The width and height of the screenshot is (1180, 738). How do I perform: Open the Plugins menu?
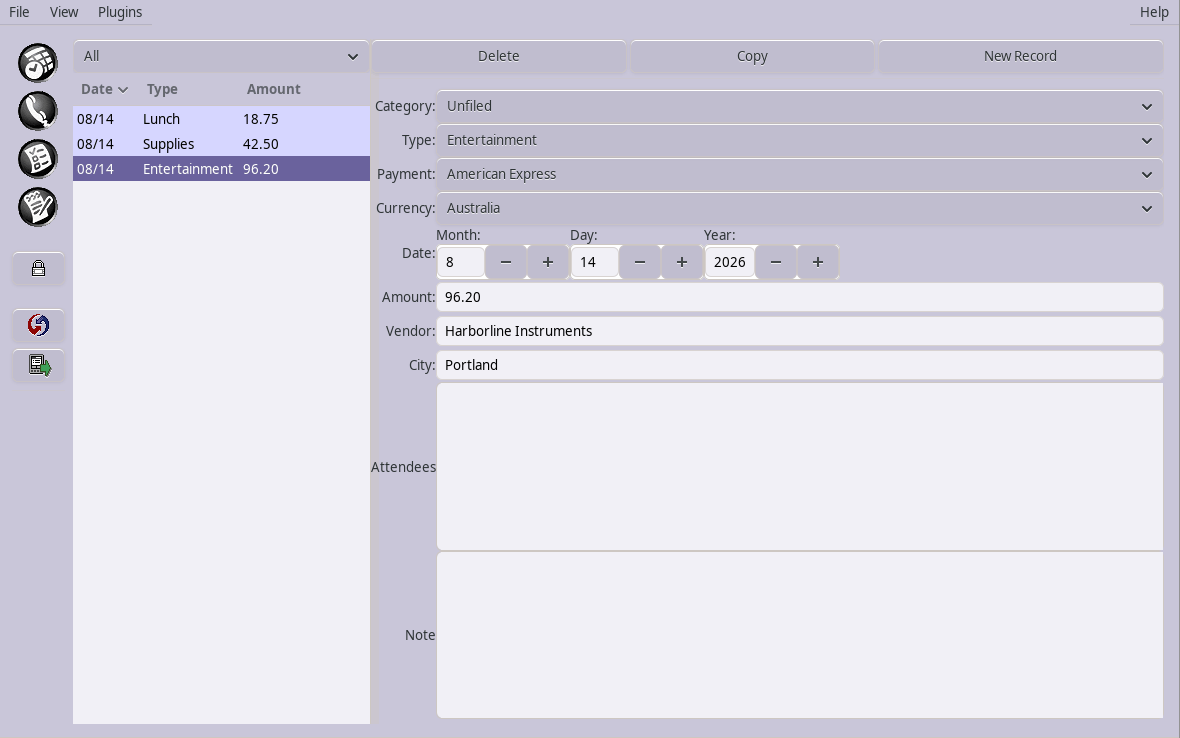pos(120,12)
